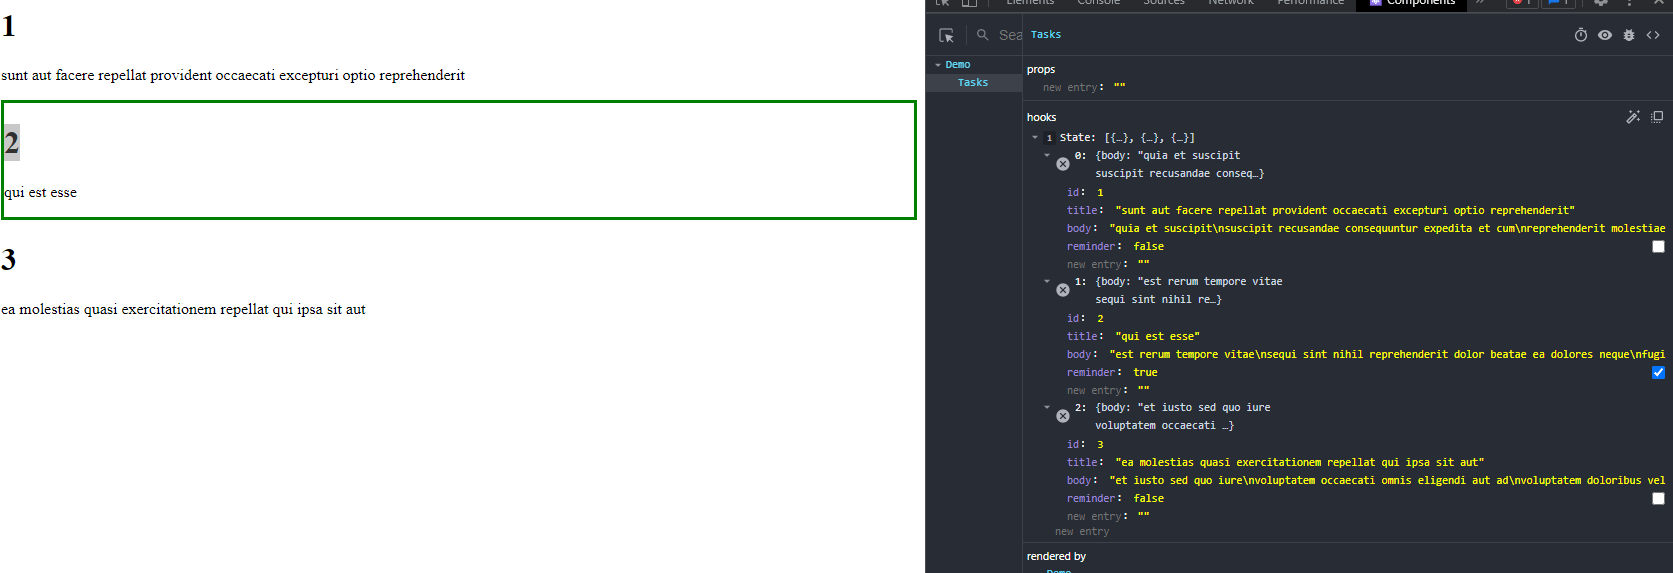
Task: Edit id value 3 of entry 2
Action: click(1100, 445)
